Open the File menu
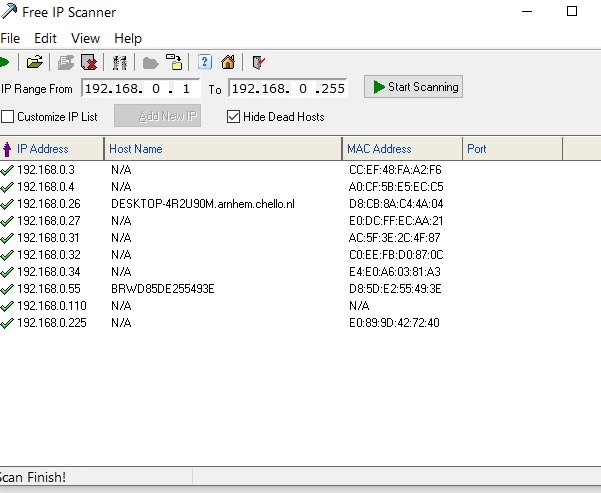 (10, 38)
